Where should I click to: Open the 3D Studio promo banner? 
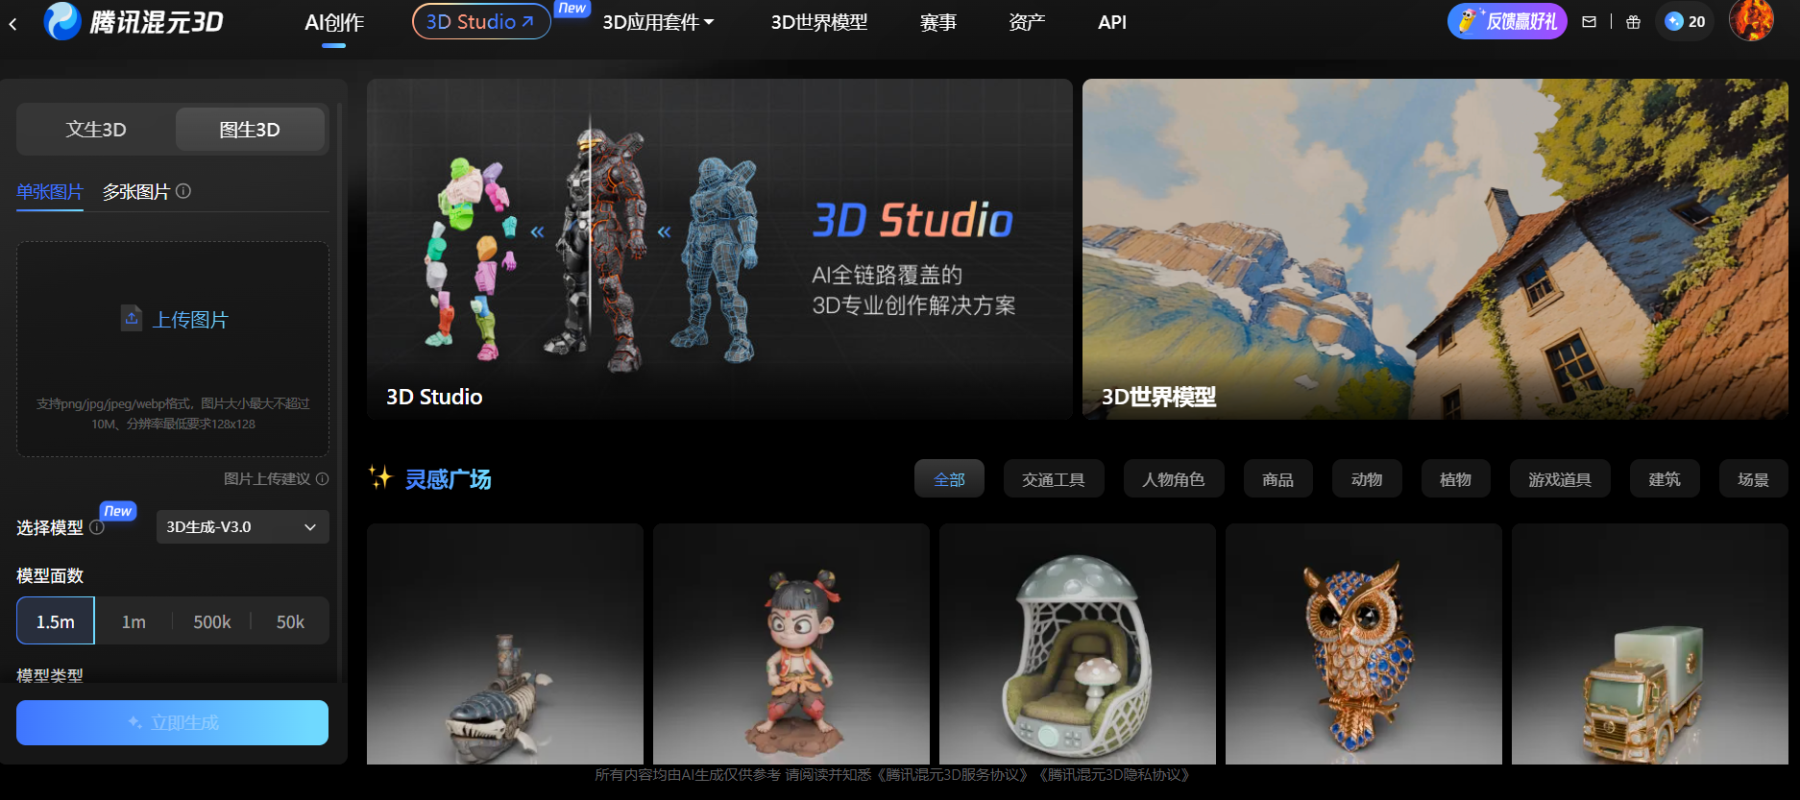coord(719,249)
